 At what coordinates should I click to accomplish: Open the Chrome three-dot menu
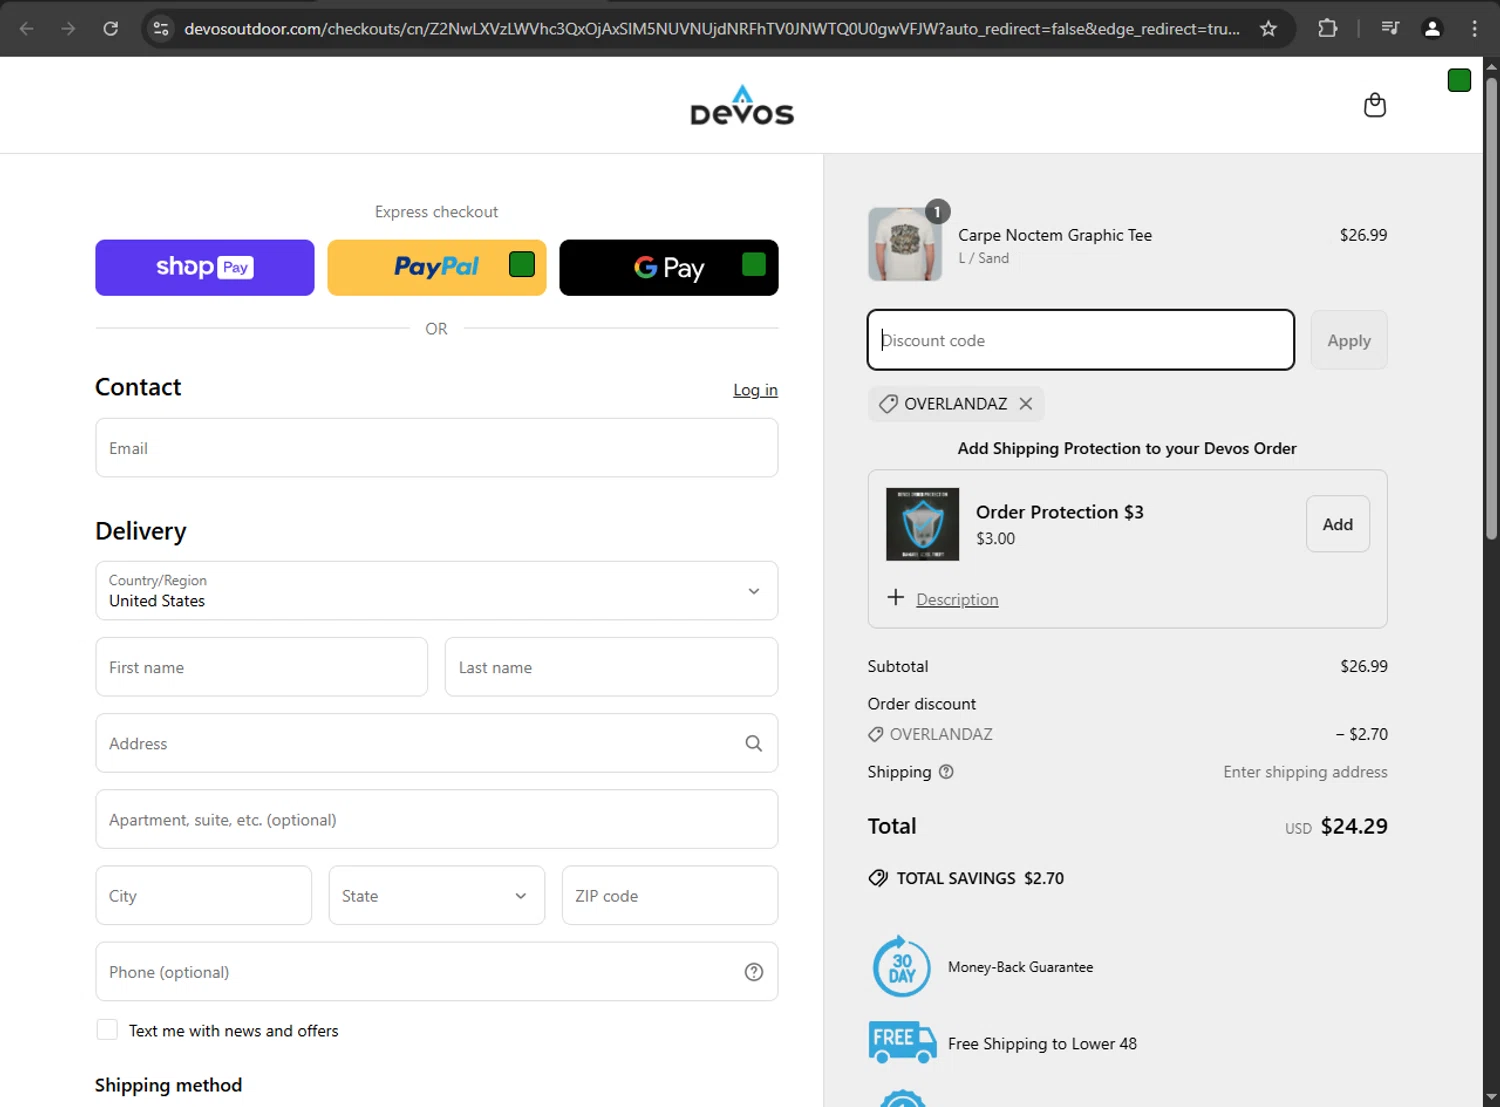(1474, 28)
